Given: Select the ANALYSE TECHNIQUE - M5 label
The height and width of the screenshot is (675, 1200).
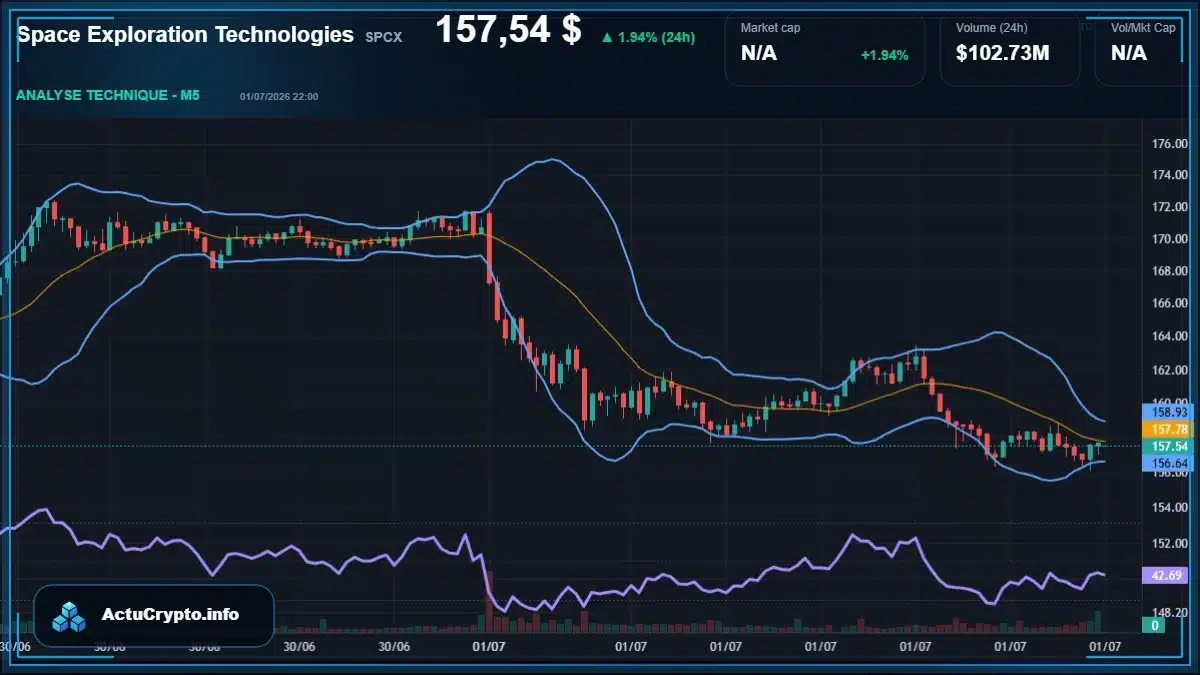Looking at the screenshot, I should point(108,95).
